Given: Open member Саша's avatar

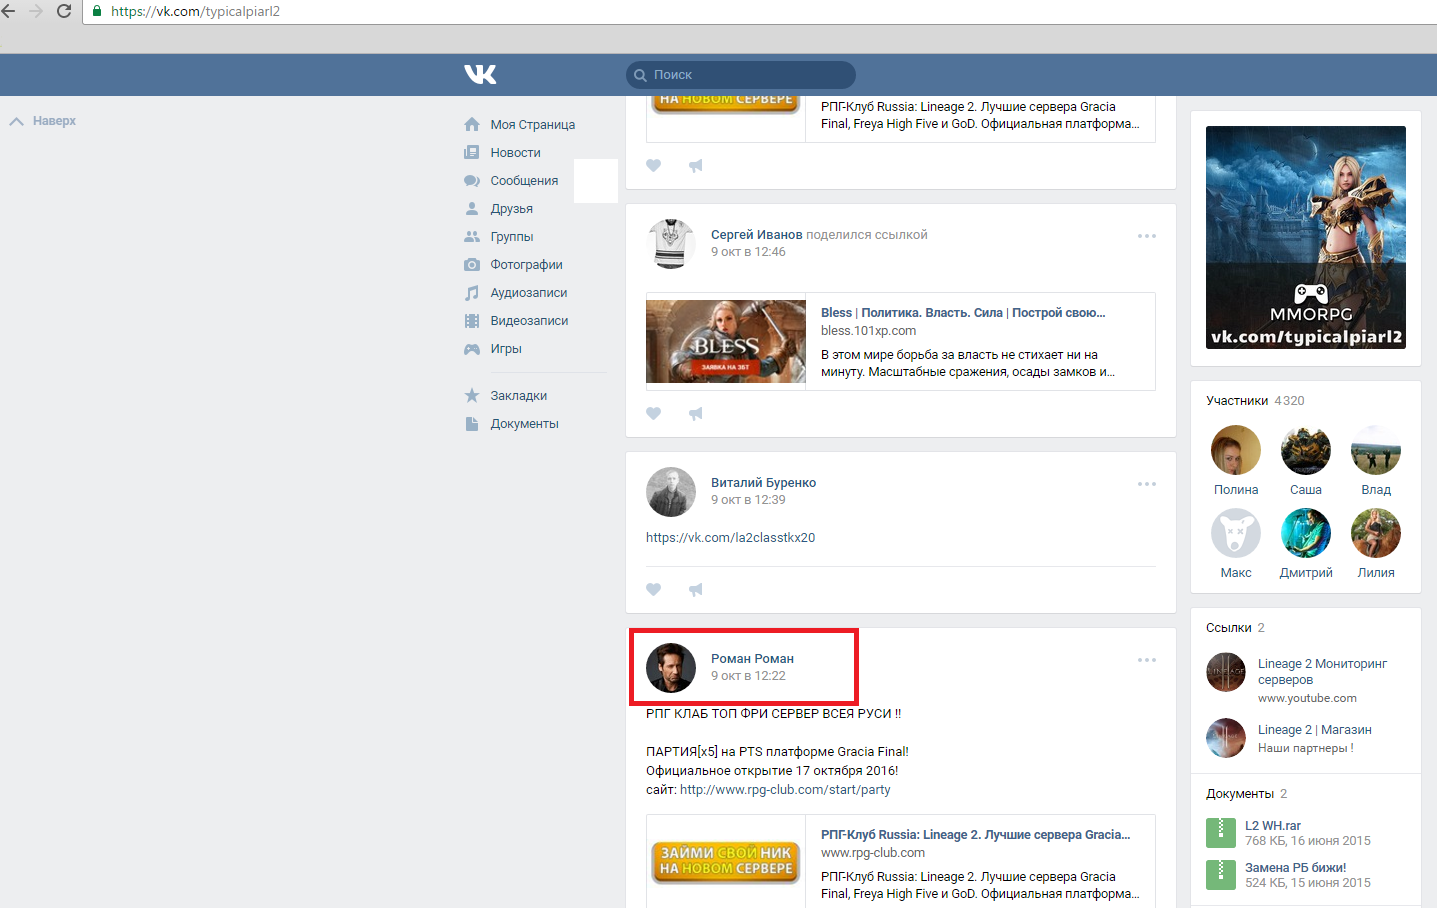Looking at the screenshot, I should (1306, 450).
